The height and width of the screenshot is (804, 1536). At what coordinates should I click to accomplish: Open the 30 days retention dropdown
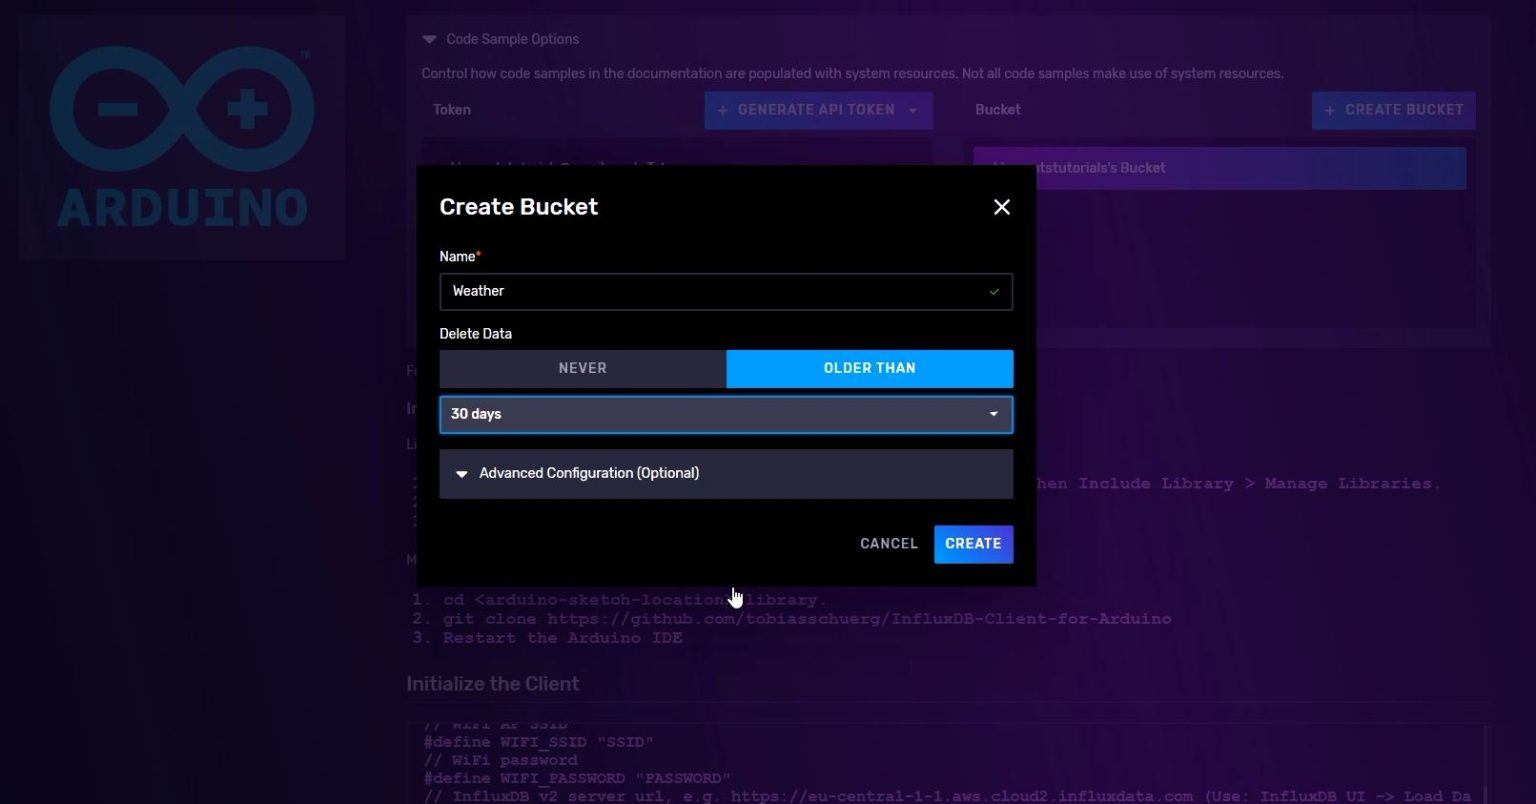[x=726, y=414]
